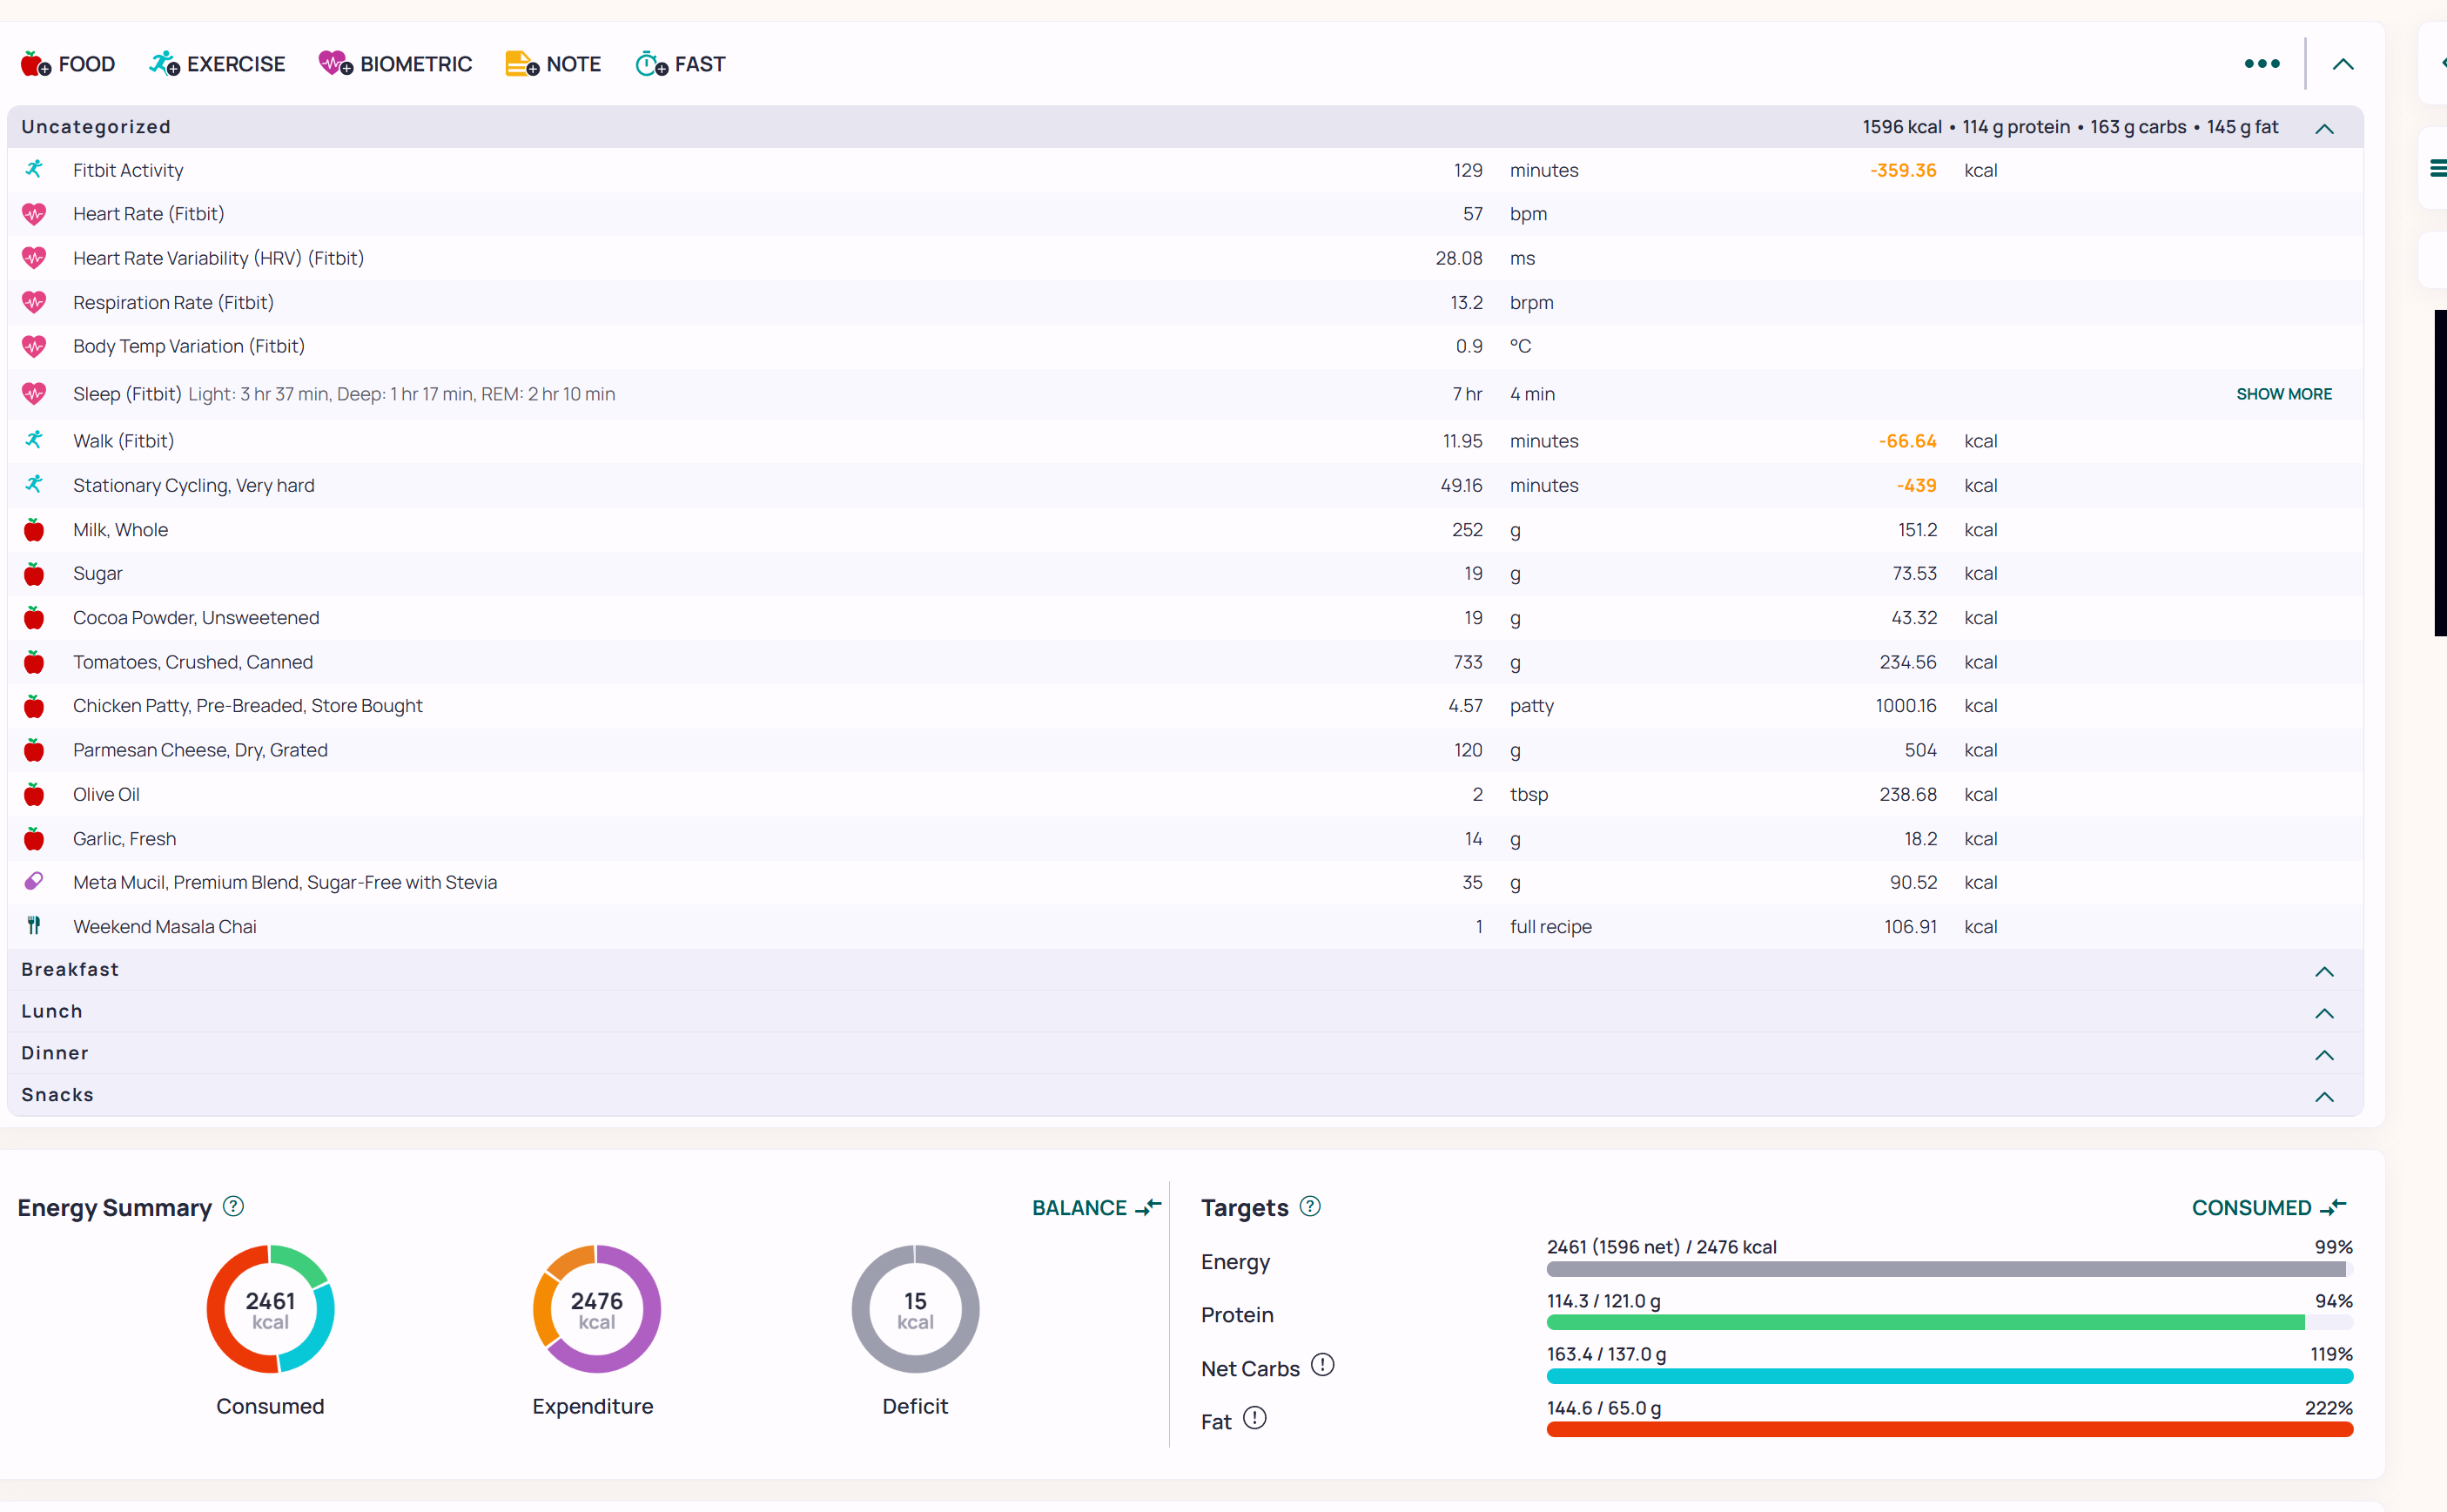Select the Weekend Masala Chai recipe row
Viewport: 2447px width, 1512px height.
point(165,927)
